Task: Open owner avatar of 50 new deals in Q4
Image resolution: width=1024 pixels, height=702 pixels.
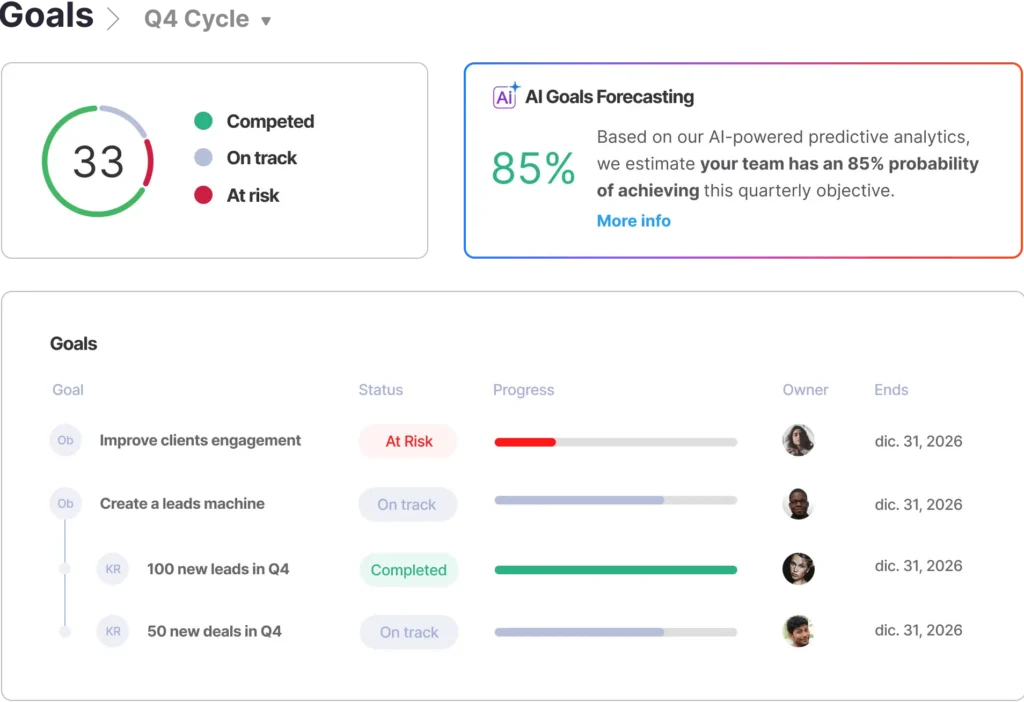Action: point(798,631)
